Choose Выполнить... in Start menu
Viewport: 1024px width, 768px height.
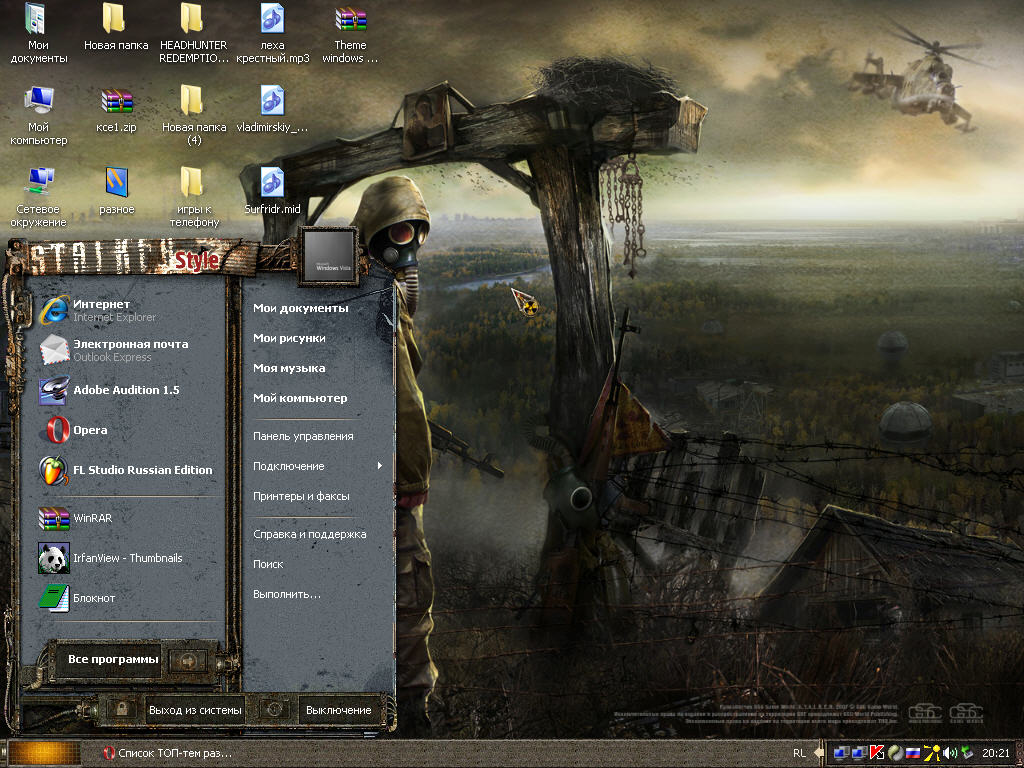click(x=287, y=594)
